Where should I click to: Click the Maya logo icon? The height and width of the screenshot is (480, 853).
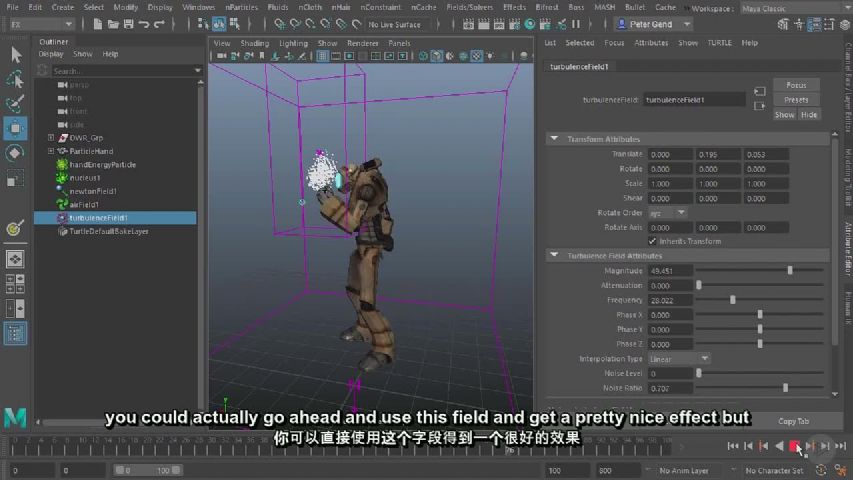coord(15,418)
